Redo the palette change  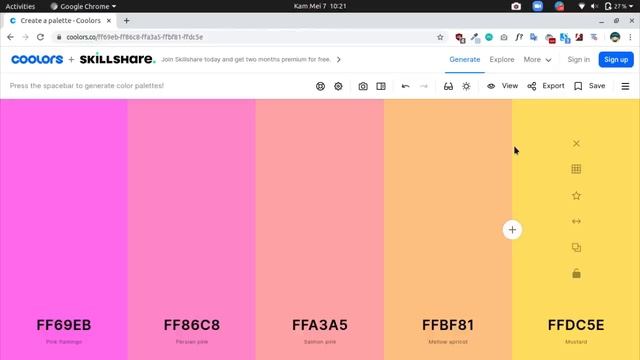tap(424, 86)
